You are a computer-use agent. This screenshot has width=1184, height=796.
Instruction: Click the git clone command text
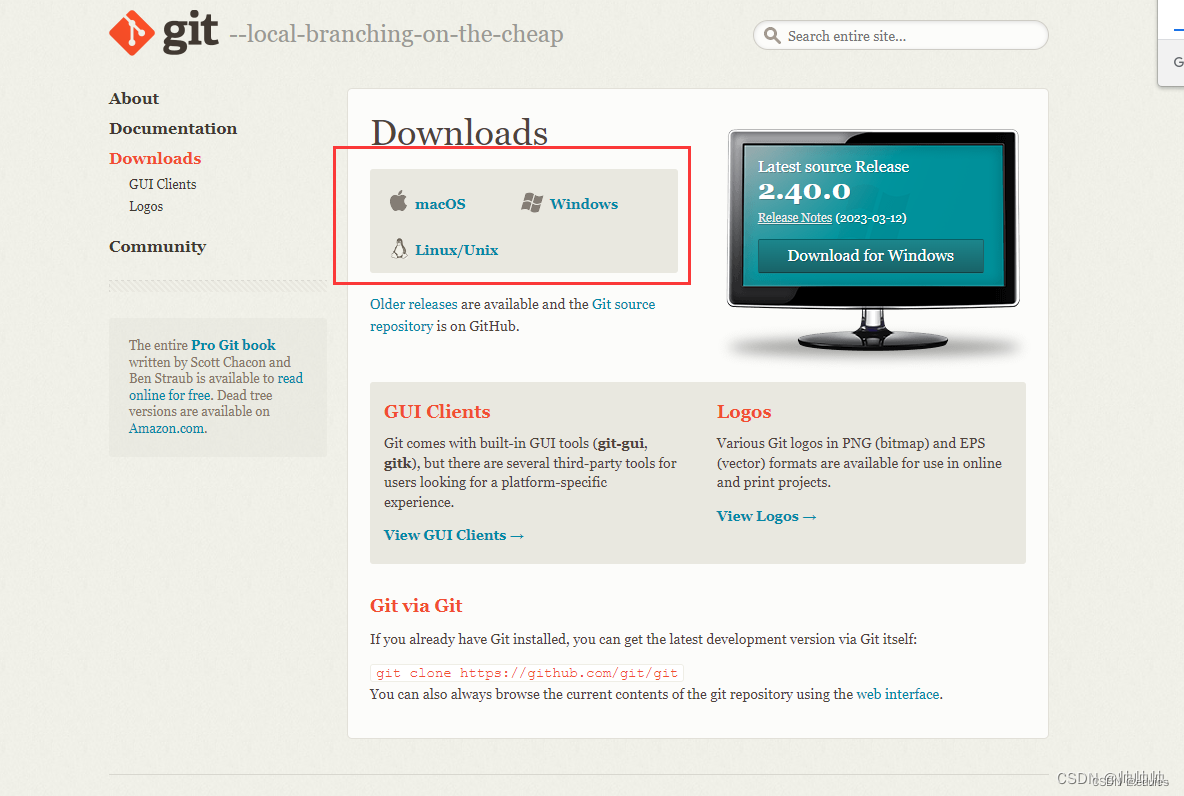click(527, 673)
